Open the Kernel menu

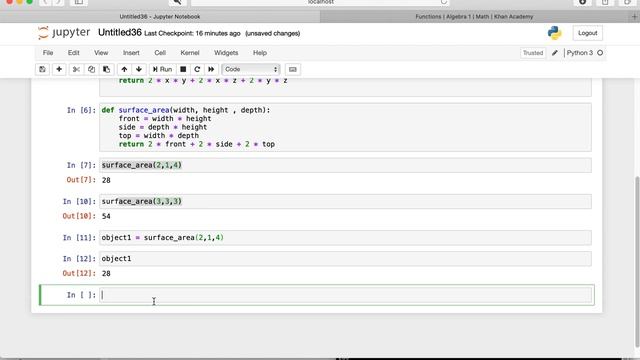pos(190,53)
